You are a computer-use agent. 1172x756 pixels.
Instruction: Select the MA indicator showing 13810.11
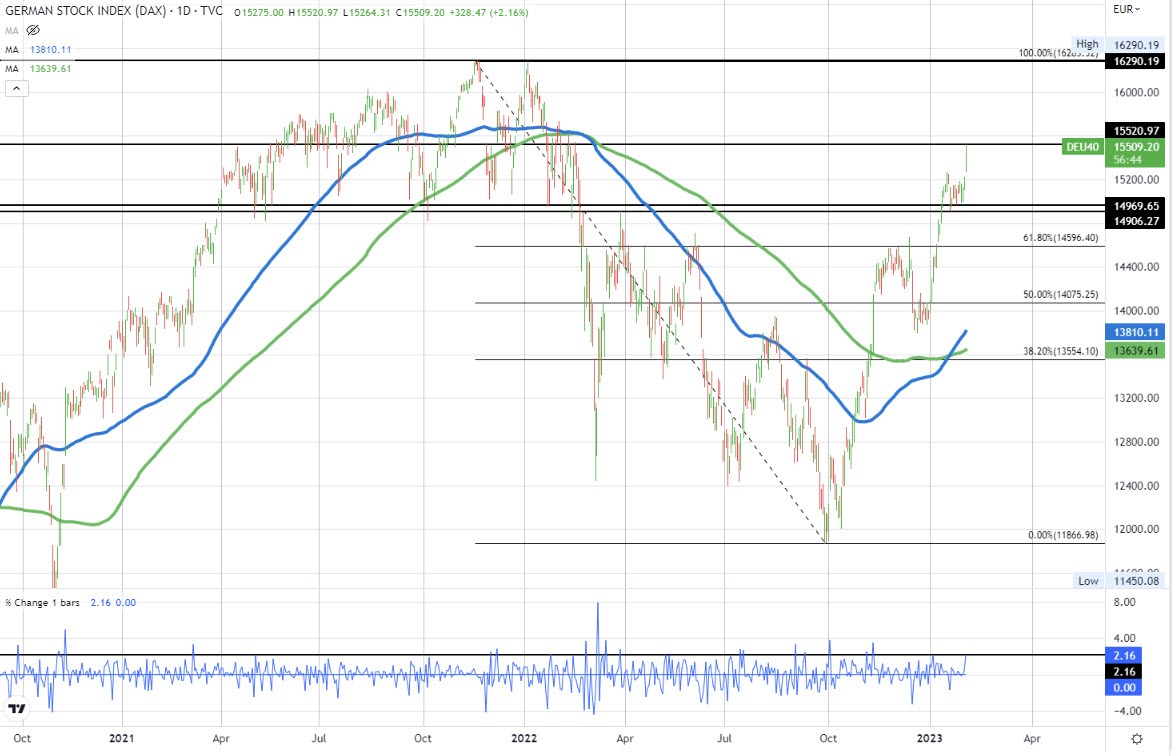[38, 49]
